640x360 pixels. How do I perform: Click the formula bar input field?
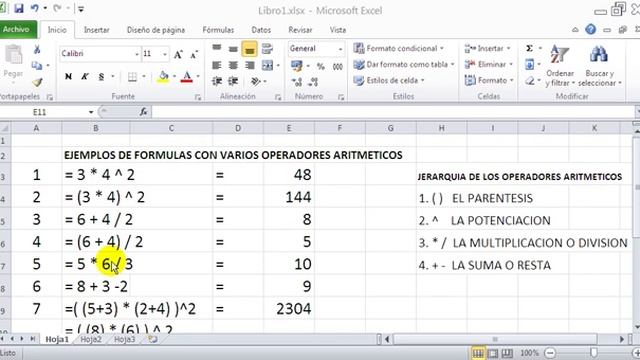[393, 111]
